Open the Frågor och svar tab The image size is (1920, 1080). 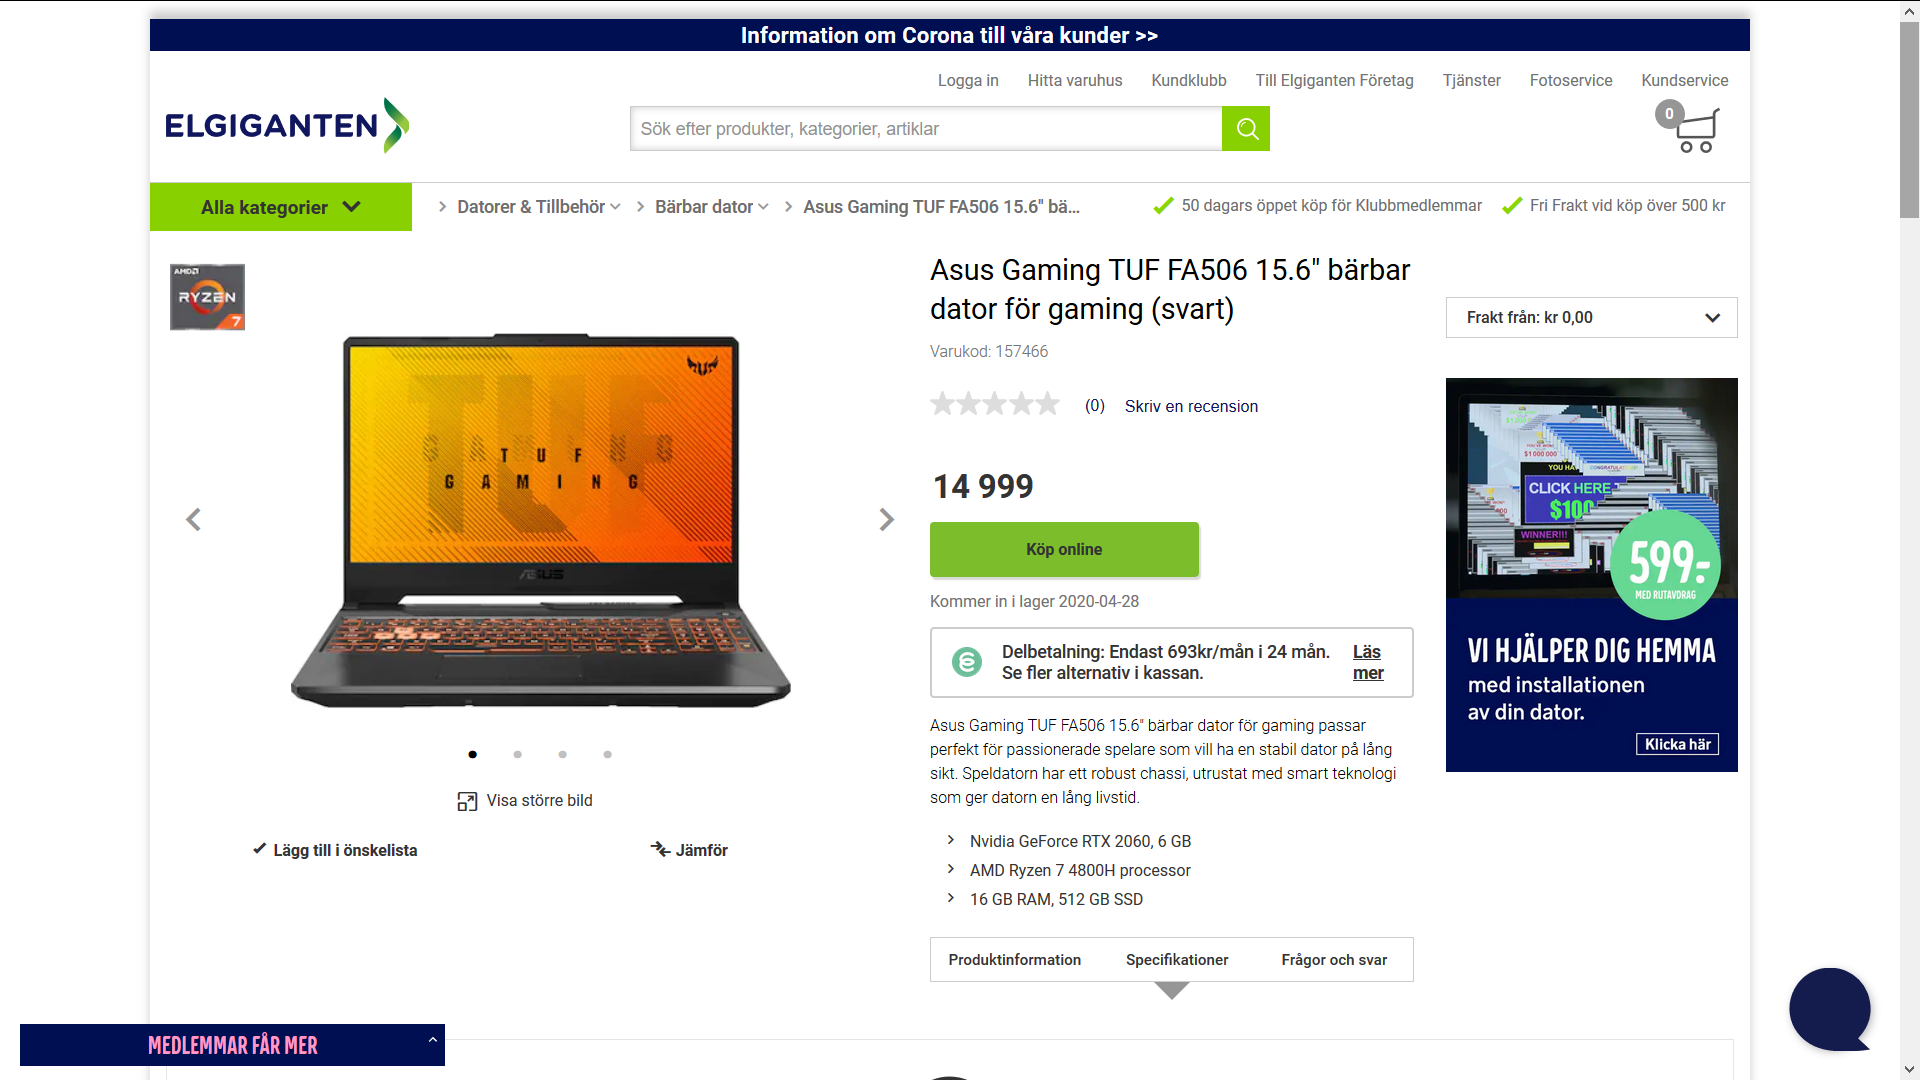click(x=1334, y=960)
